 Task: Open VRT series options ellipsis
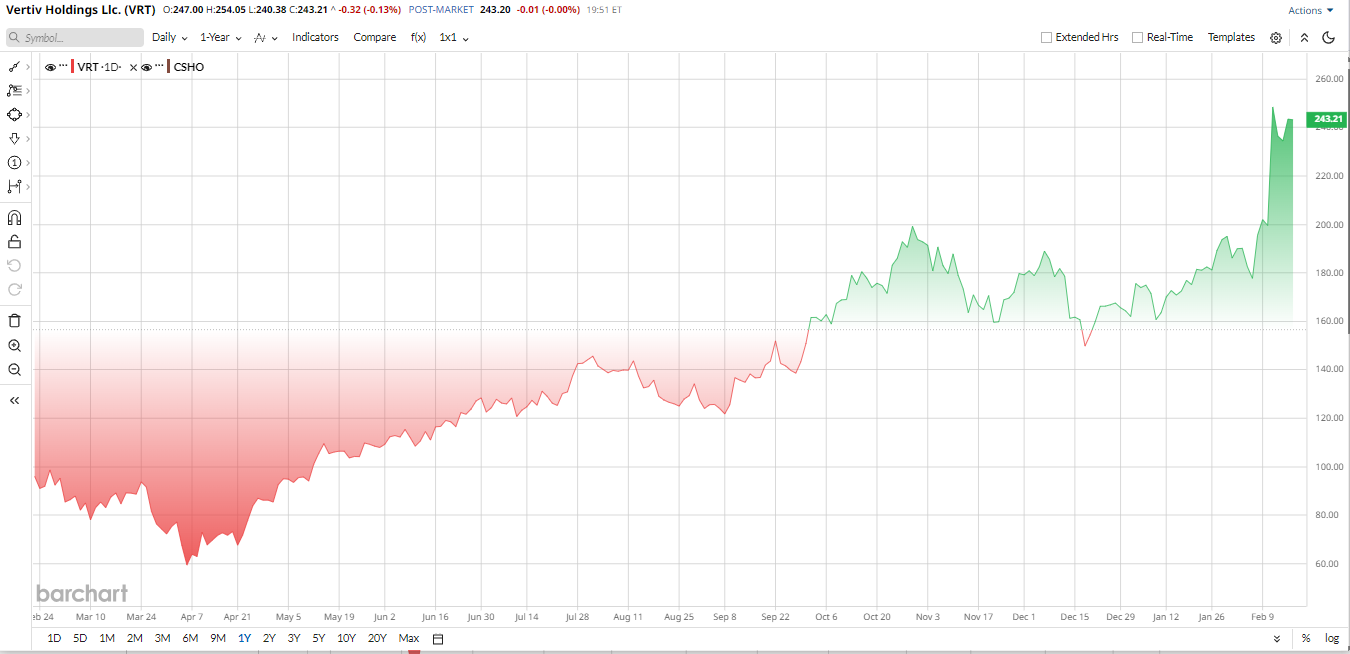coord(63,66)
